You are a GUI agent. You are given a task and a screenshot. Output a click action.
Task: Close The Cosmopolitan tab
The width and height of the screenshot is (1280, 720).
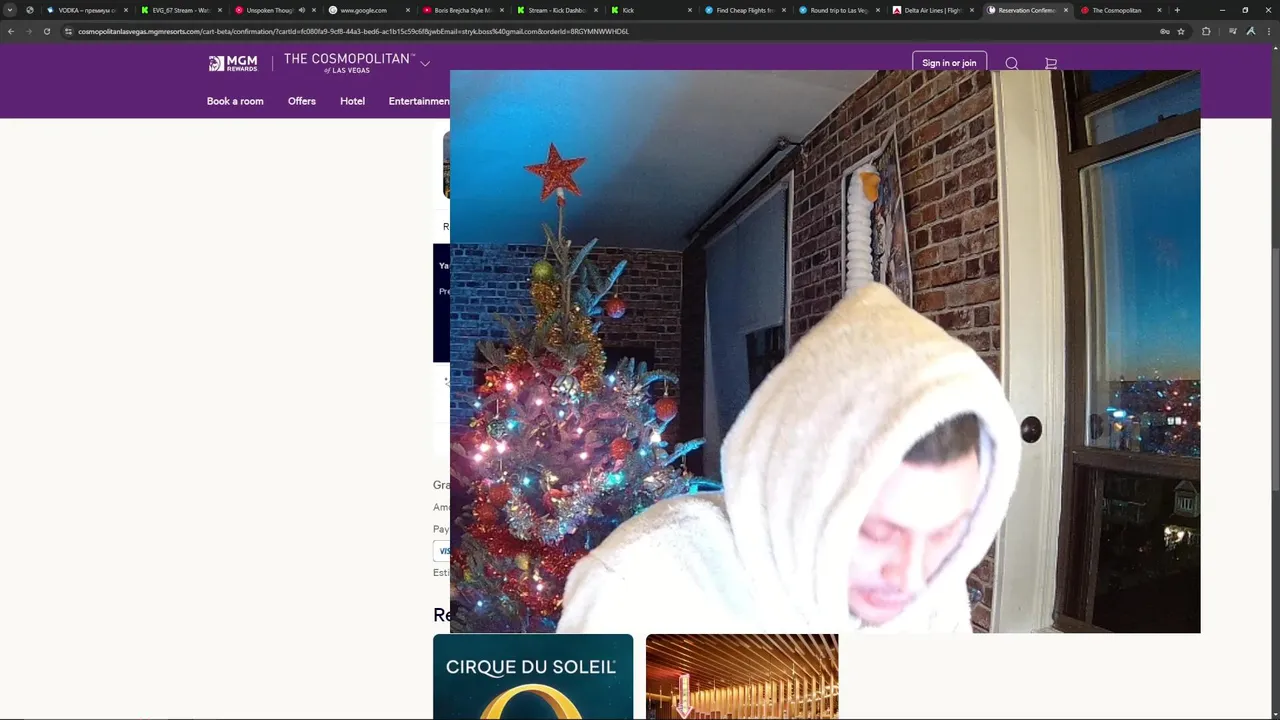[1160, 10]
